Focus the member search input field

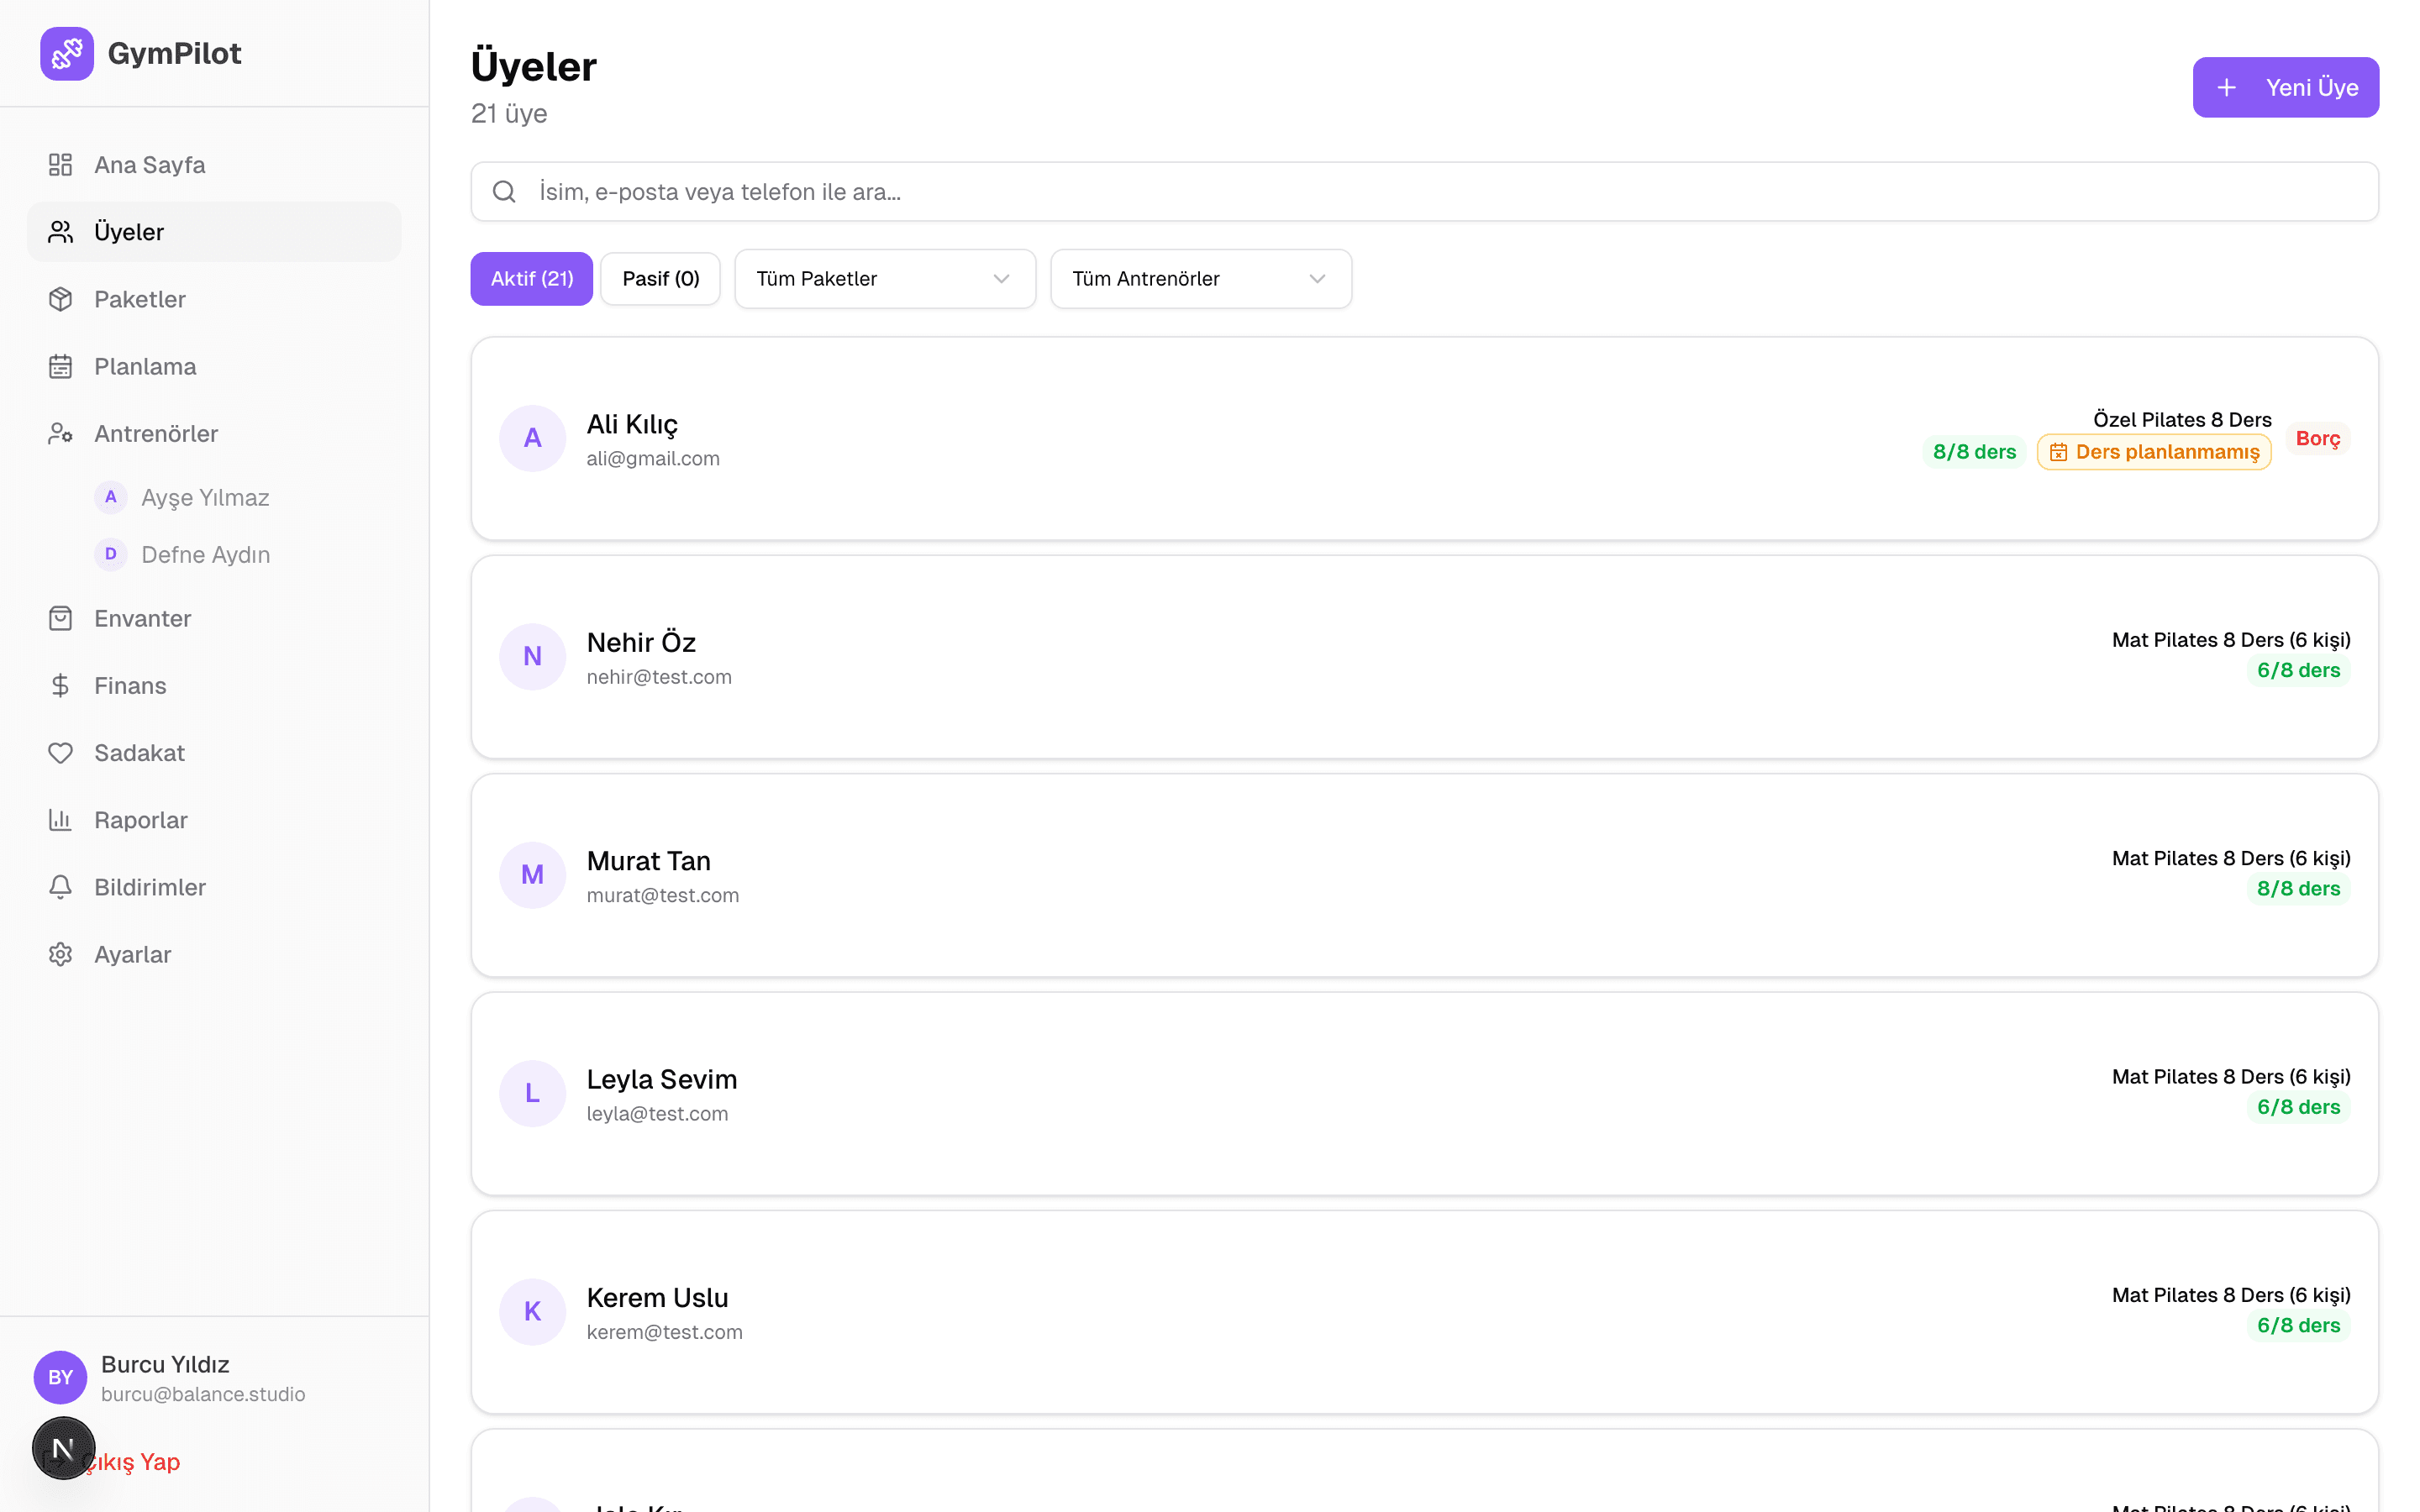(1424, 191)
